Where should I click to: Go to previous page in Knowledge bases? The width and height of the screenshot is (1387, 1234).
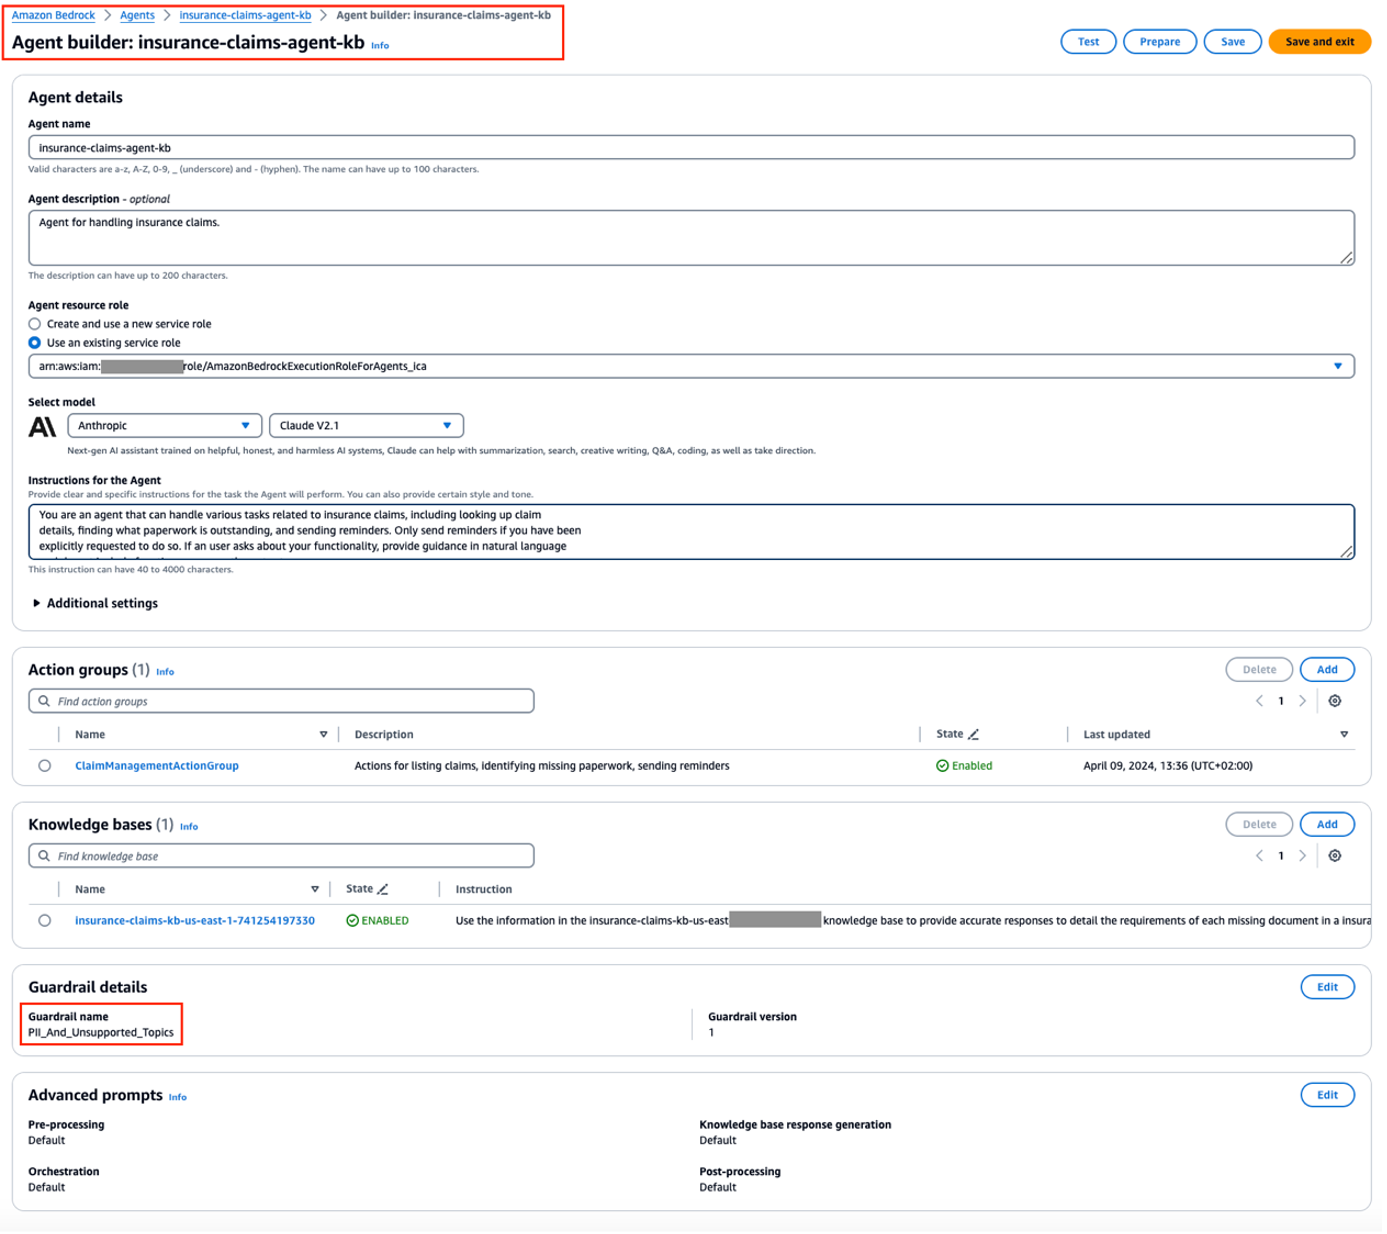(1259, 856)
